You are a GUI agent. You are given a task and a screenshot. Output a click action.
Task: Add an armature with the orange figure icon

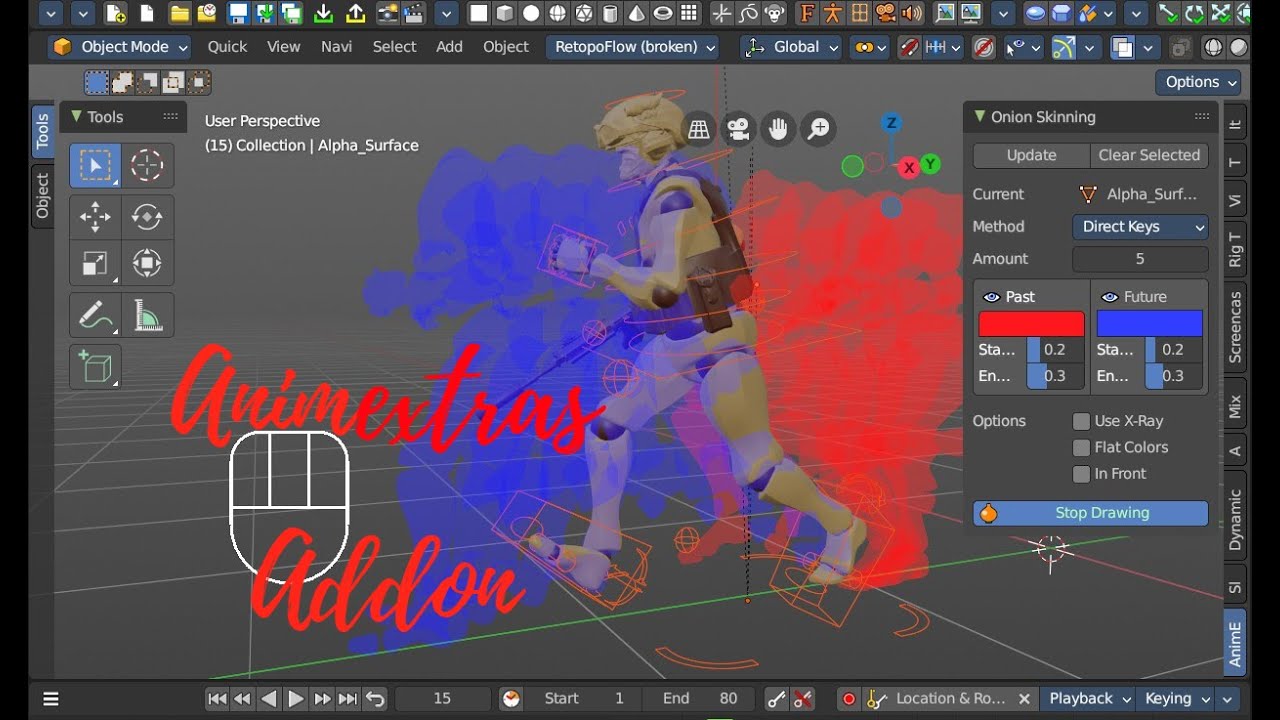[x=834, y=13]
